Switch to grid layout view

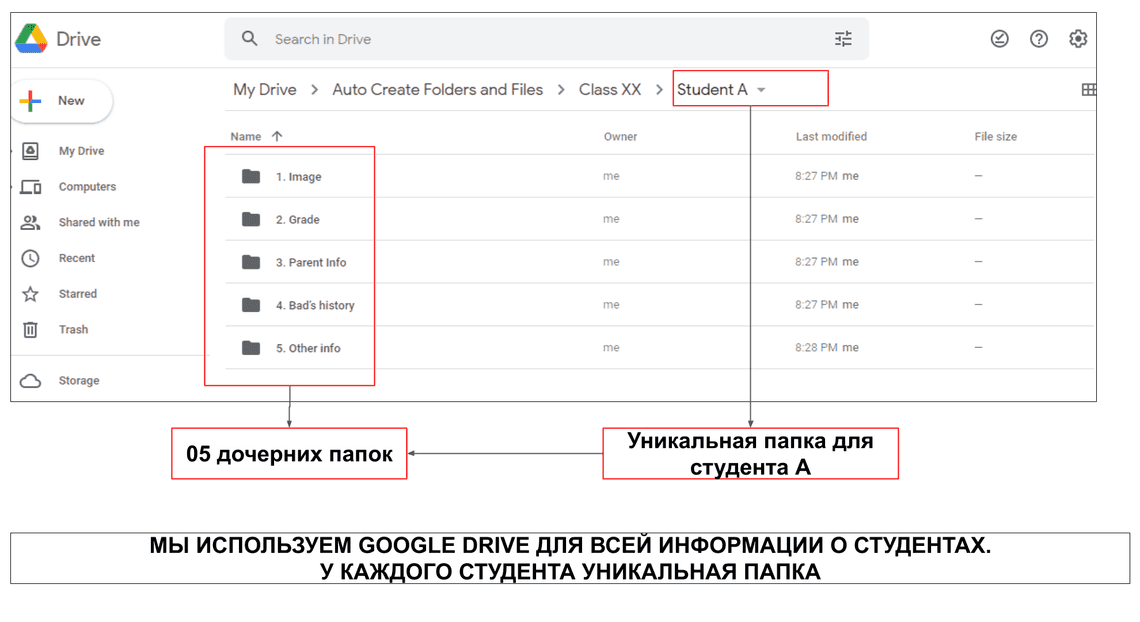1088,90
